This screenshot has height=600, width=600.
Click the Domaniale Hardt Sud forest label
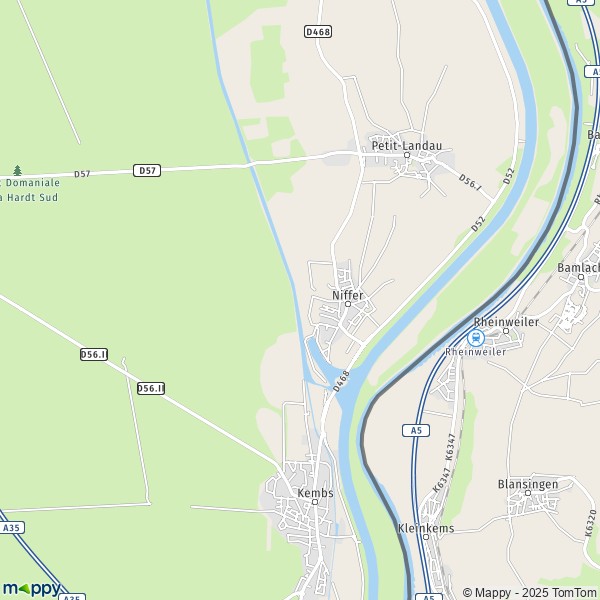coord(30,190)
